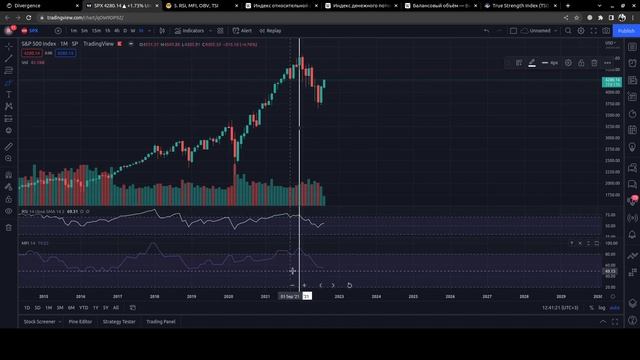Screen dimensions: 640x360
Task: Open quick search magnifier
Action: [568, 31]
